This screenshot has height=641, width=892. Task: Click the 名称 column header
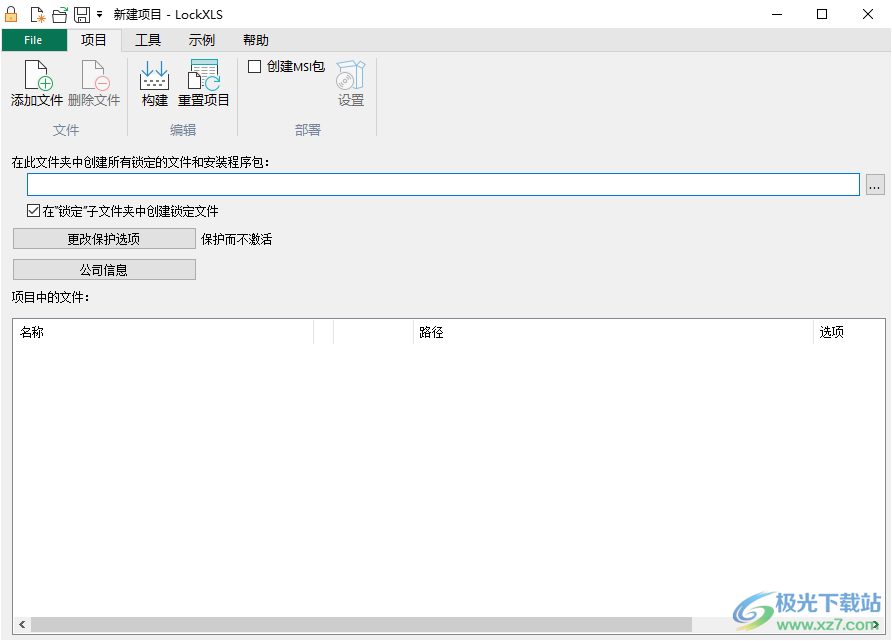(164, 332)
